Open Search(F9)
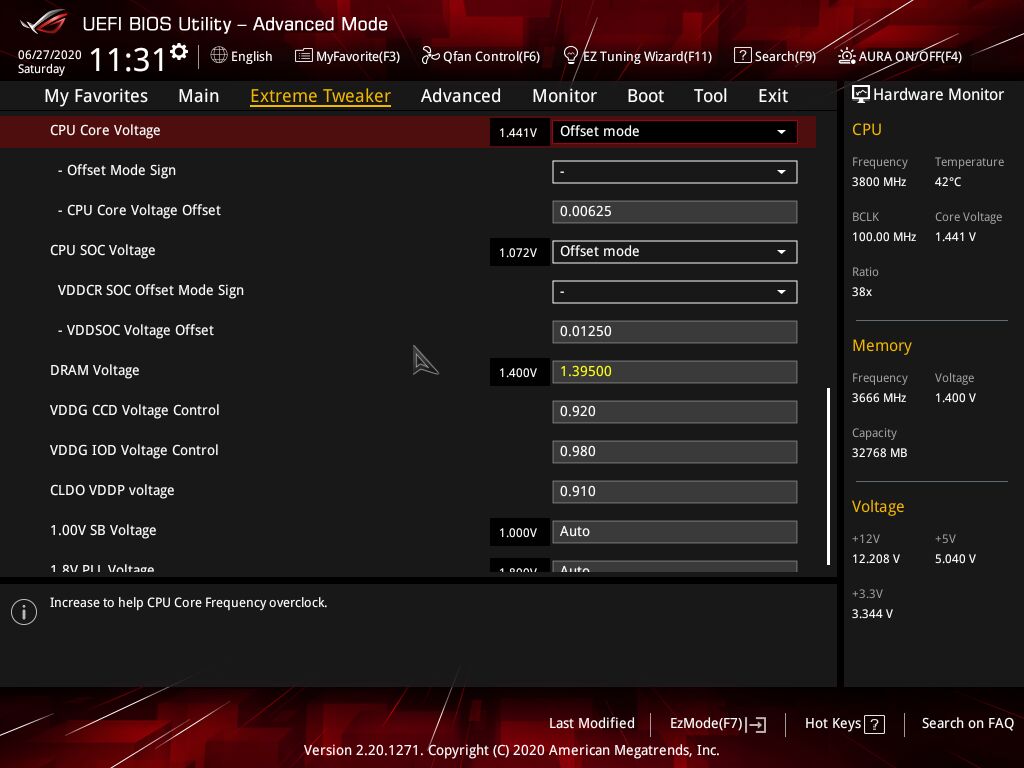The width and height of the screenshot is (1024, 768). (785, 56)
